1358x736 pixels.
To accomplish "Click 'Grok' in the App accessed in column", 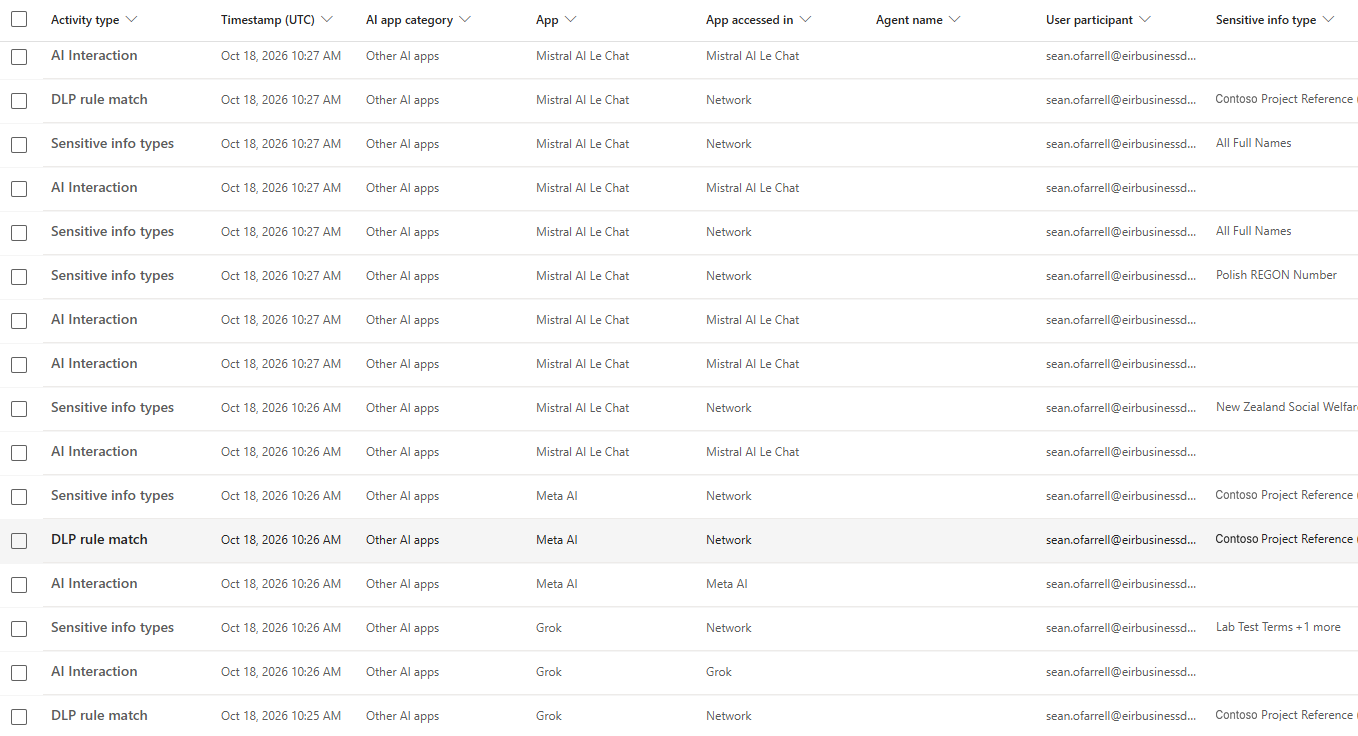I will 719,672.
